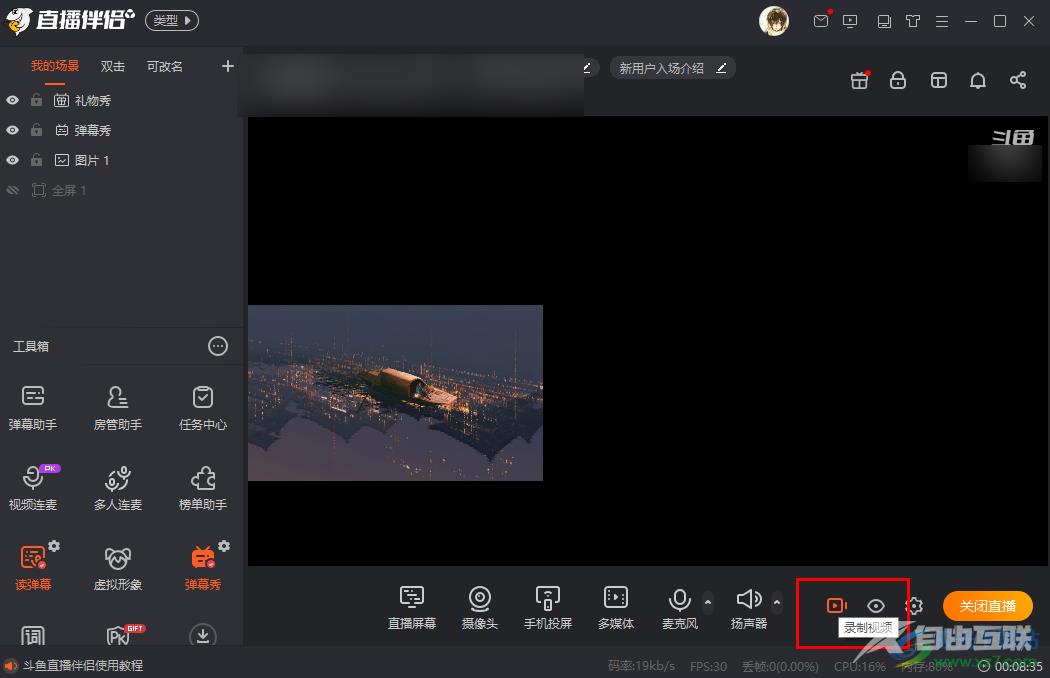The width and height of the screenshot is (1050, 678).
Task: Click the 关闭直播 stop streaming button
Action: pos(987,605)
